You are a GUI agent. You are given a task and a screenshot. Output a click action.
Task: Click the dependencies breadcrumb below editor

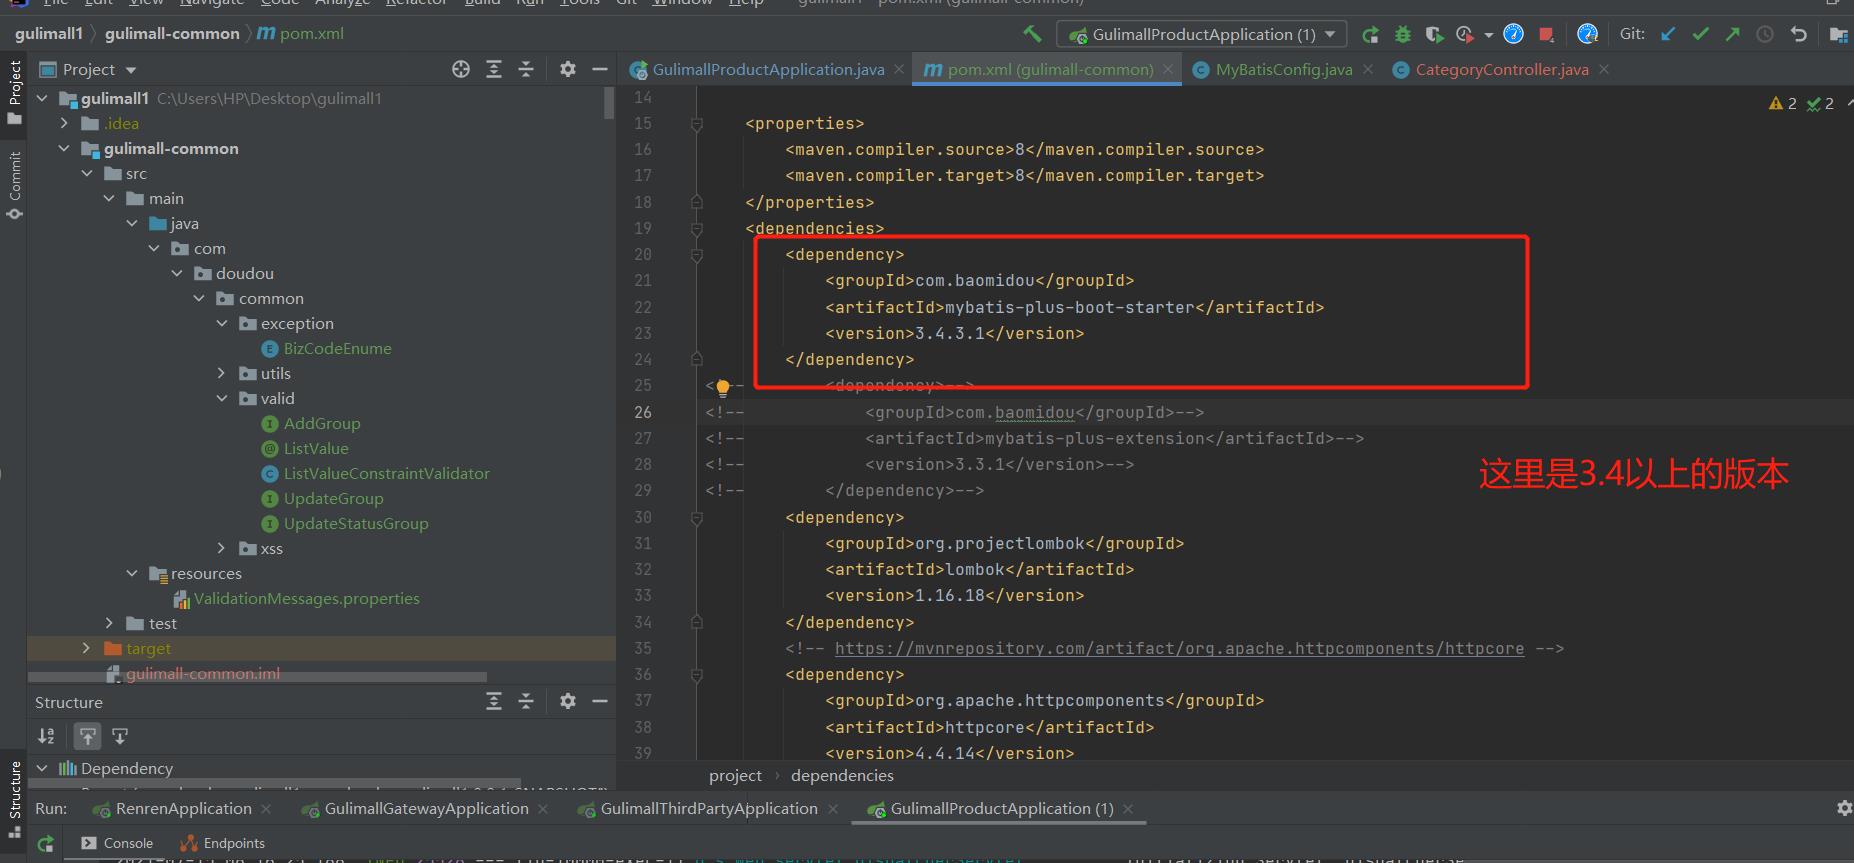(842, 775)
